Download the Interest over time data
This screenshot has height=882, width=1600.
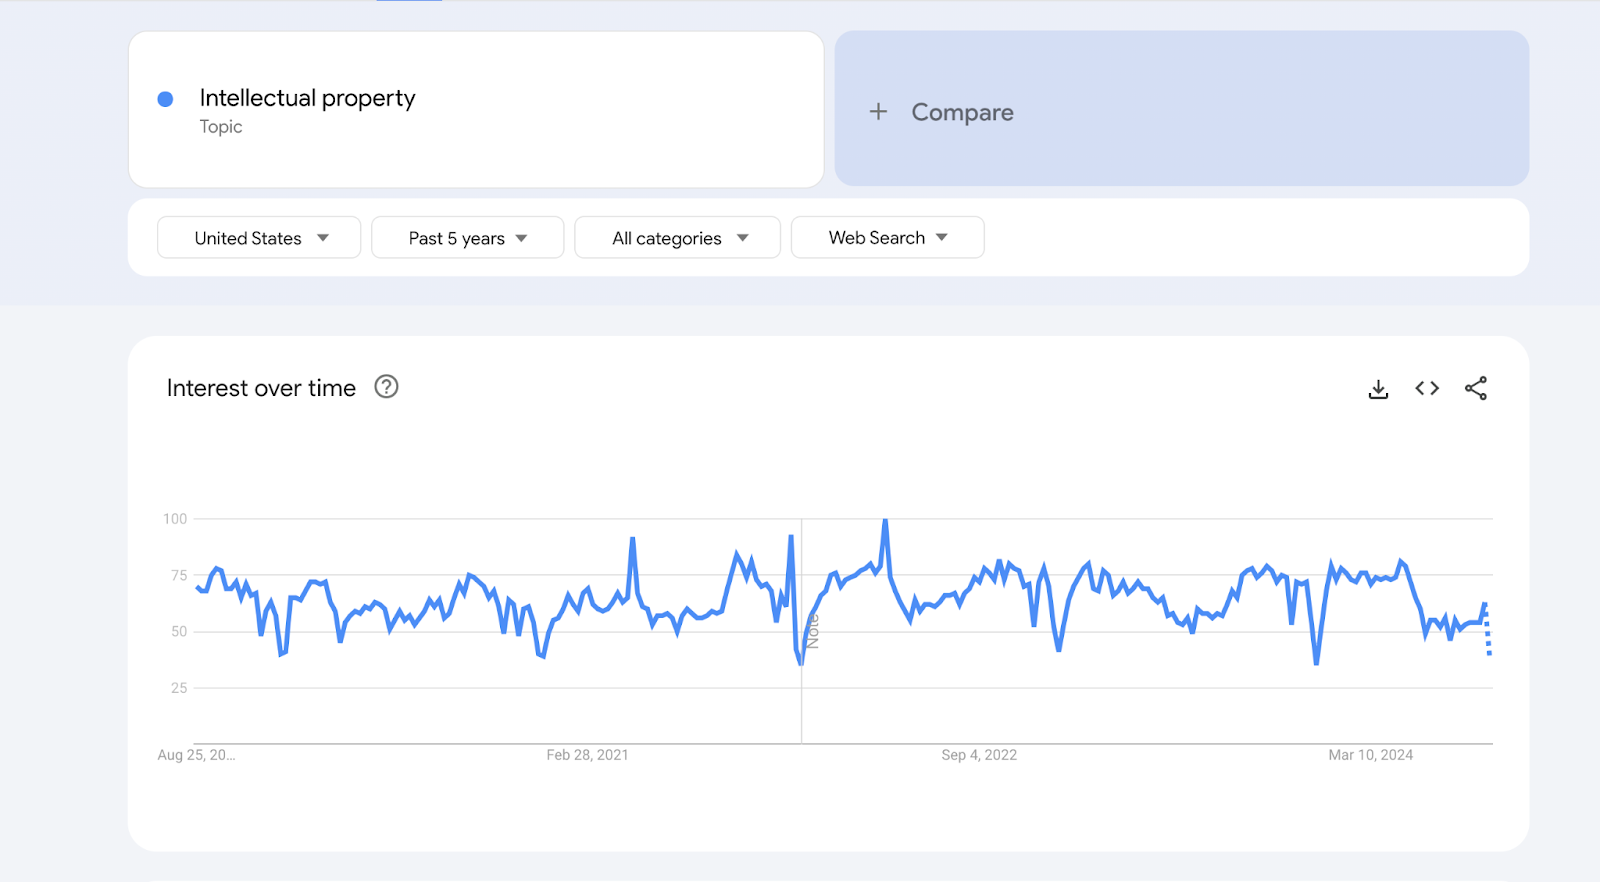(1378, 388)
